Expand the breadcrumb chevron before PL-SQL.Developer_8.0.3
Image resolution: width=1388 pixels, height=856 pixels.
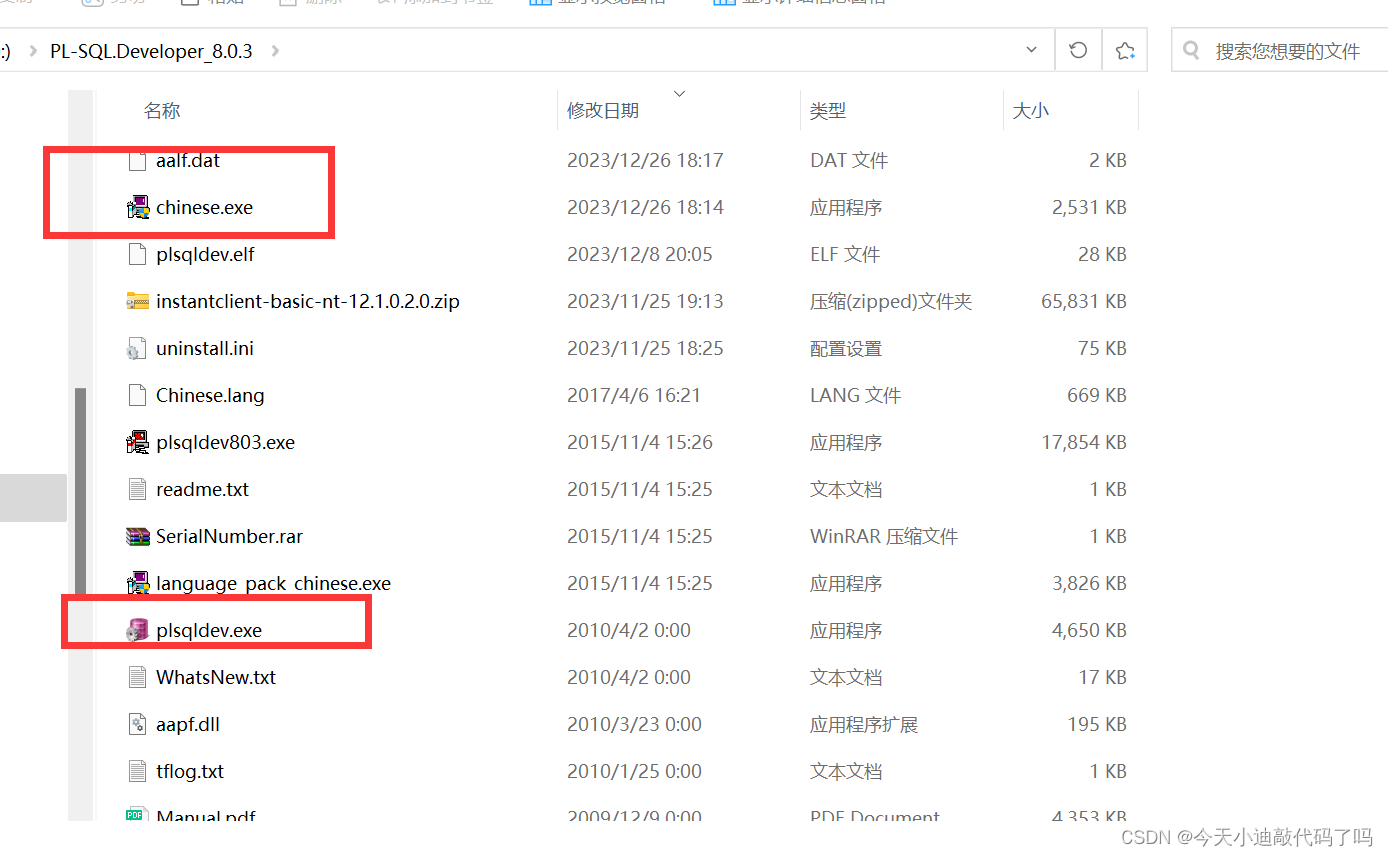click(x=32, y=50)
